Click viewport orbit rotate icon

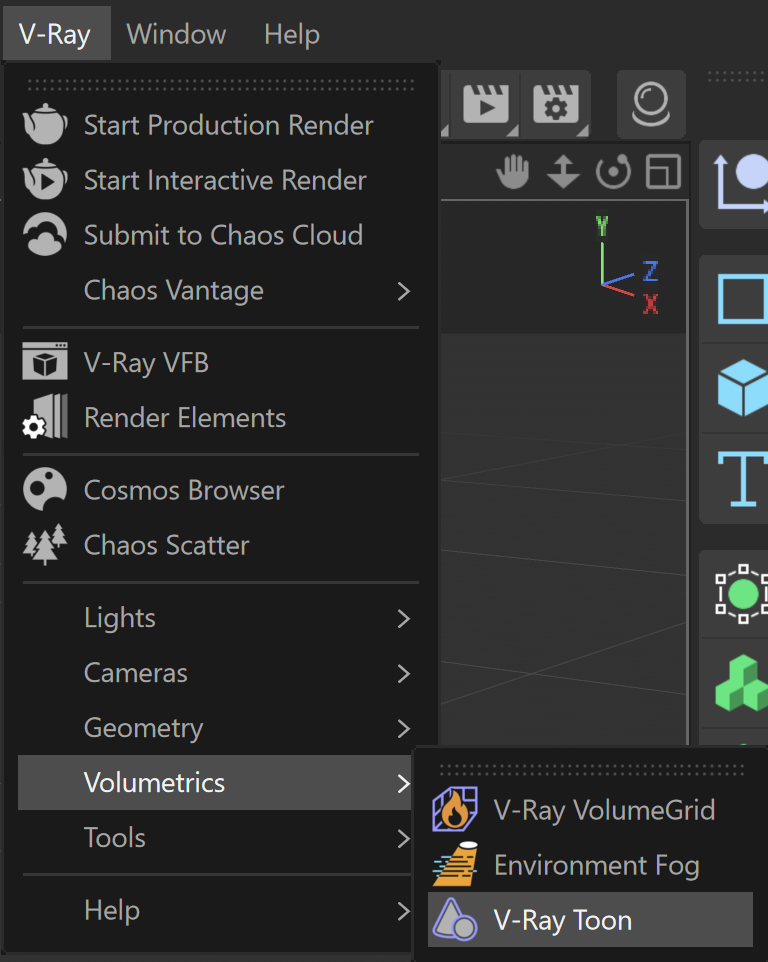coord(613,171)
